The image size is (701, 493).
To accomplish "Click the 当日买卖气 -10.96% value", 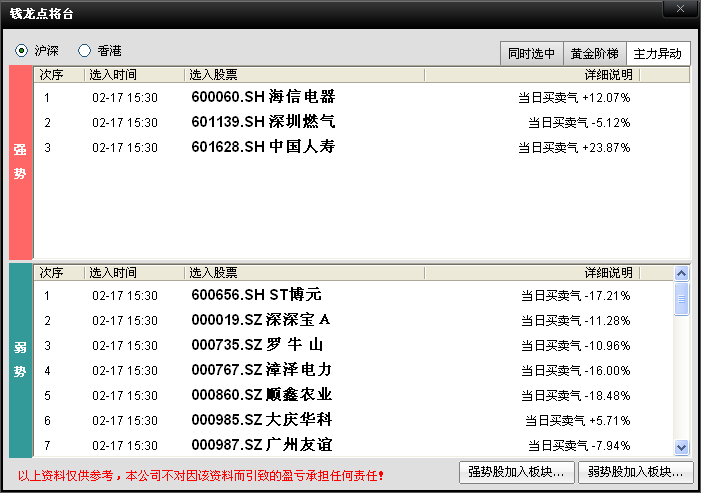I will coord(576,346).
